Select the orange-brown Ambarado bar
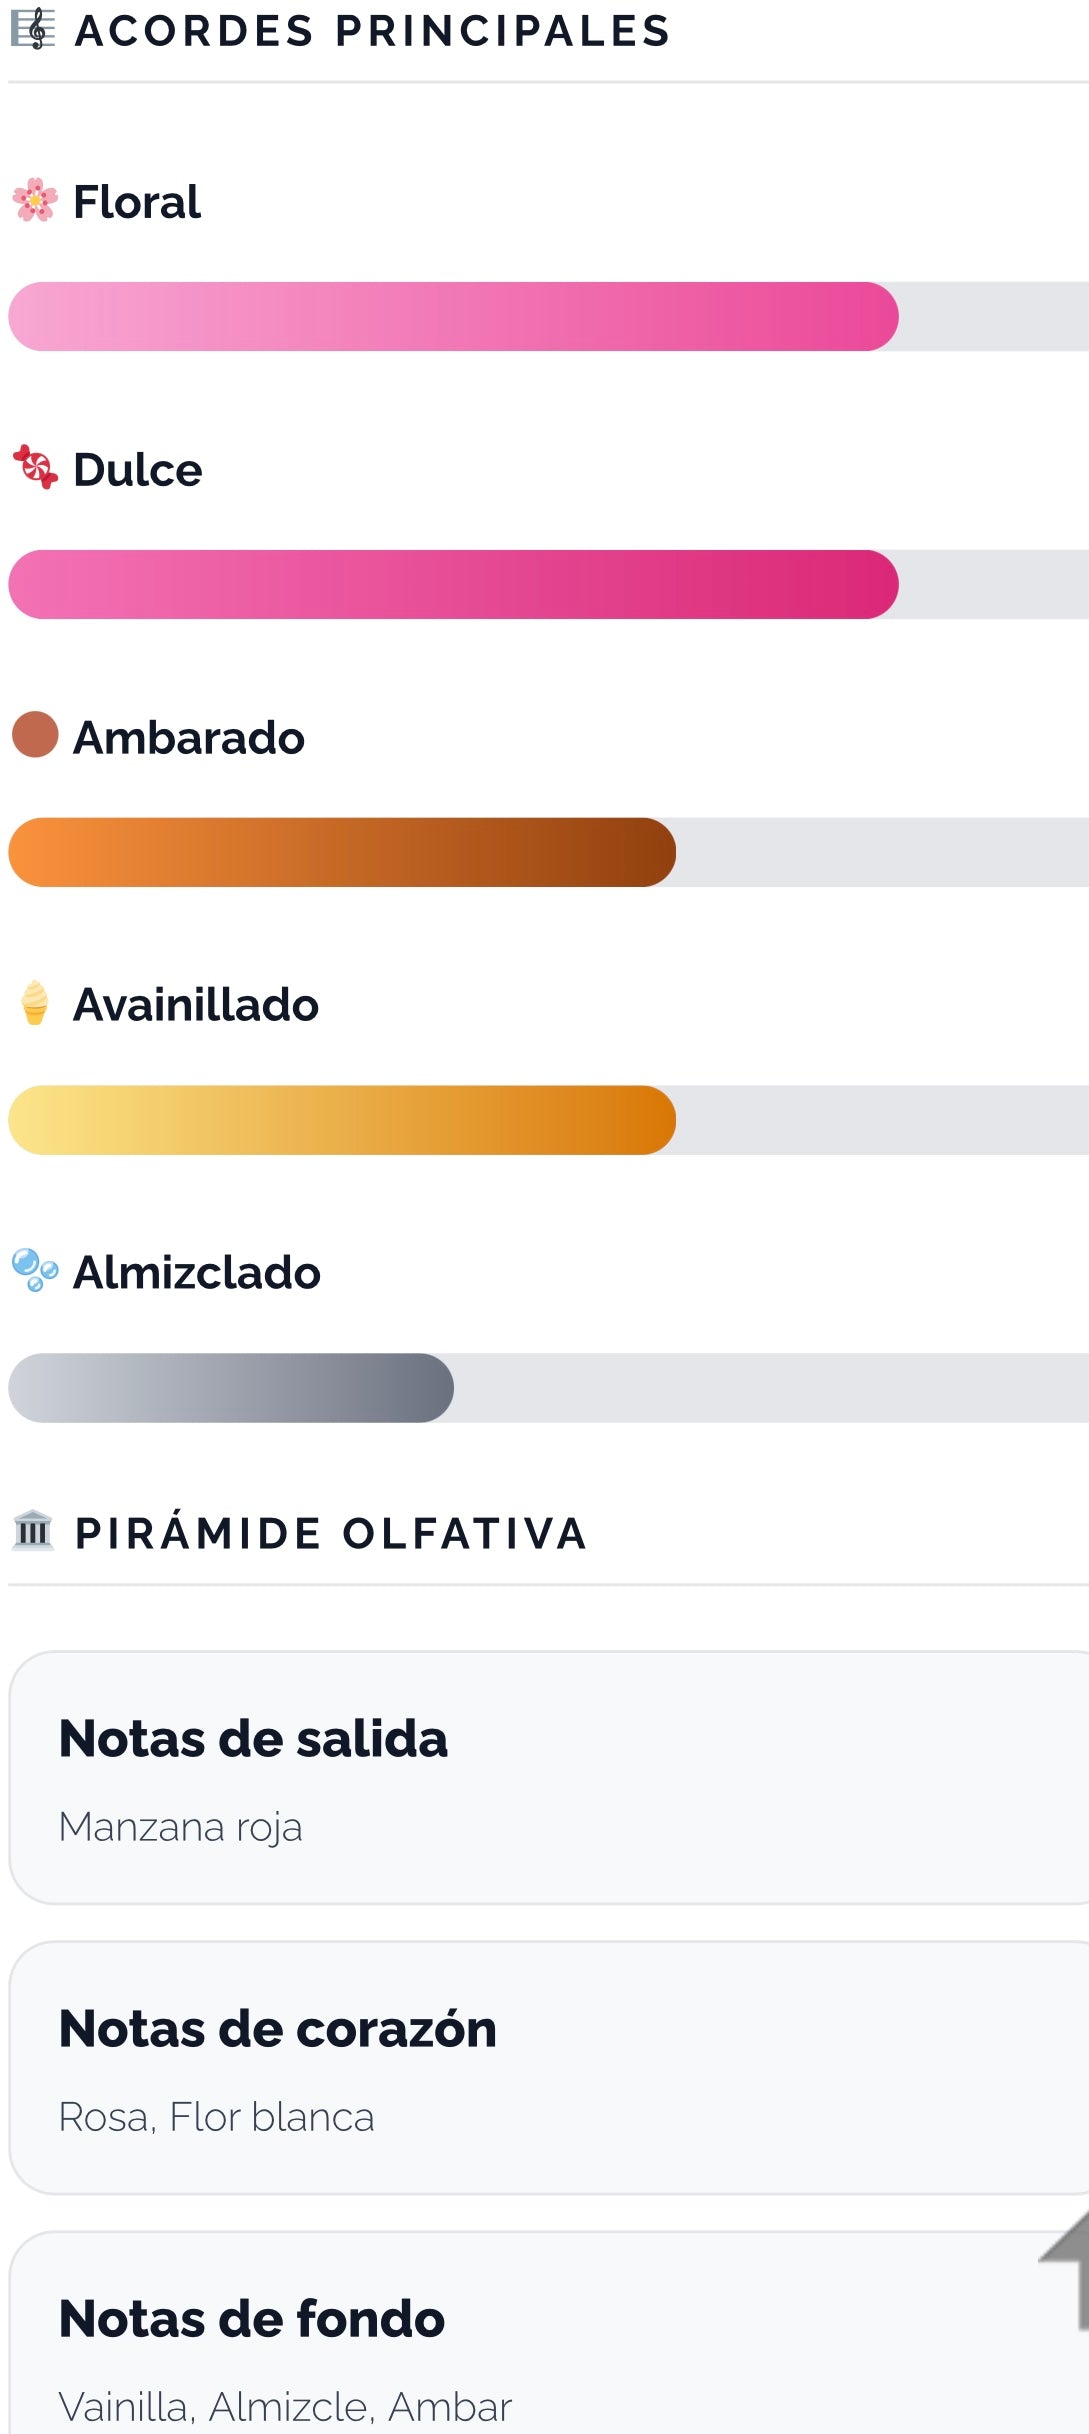 [342, 853]
